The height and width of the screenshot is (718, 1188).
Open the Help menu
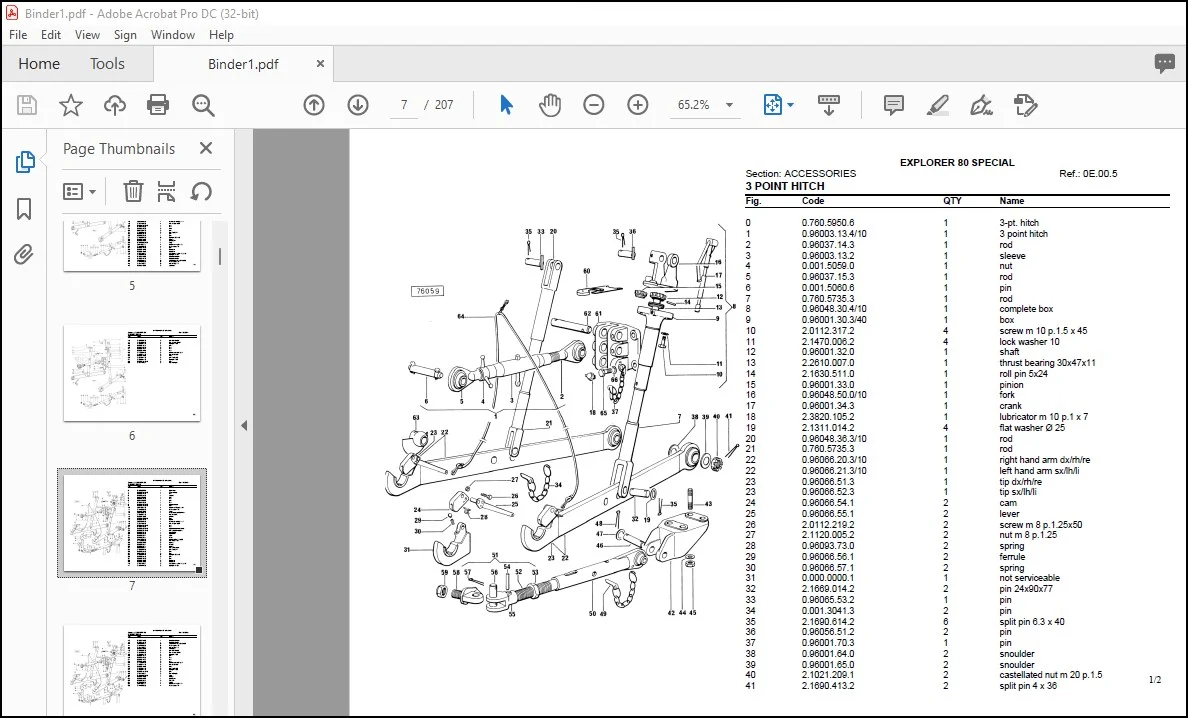[221, 35]
